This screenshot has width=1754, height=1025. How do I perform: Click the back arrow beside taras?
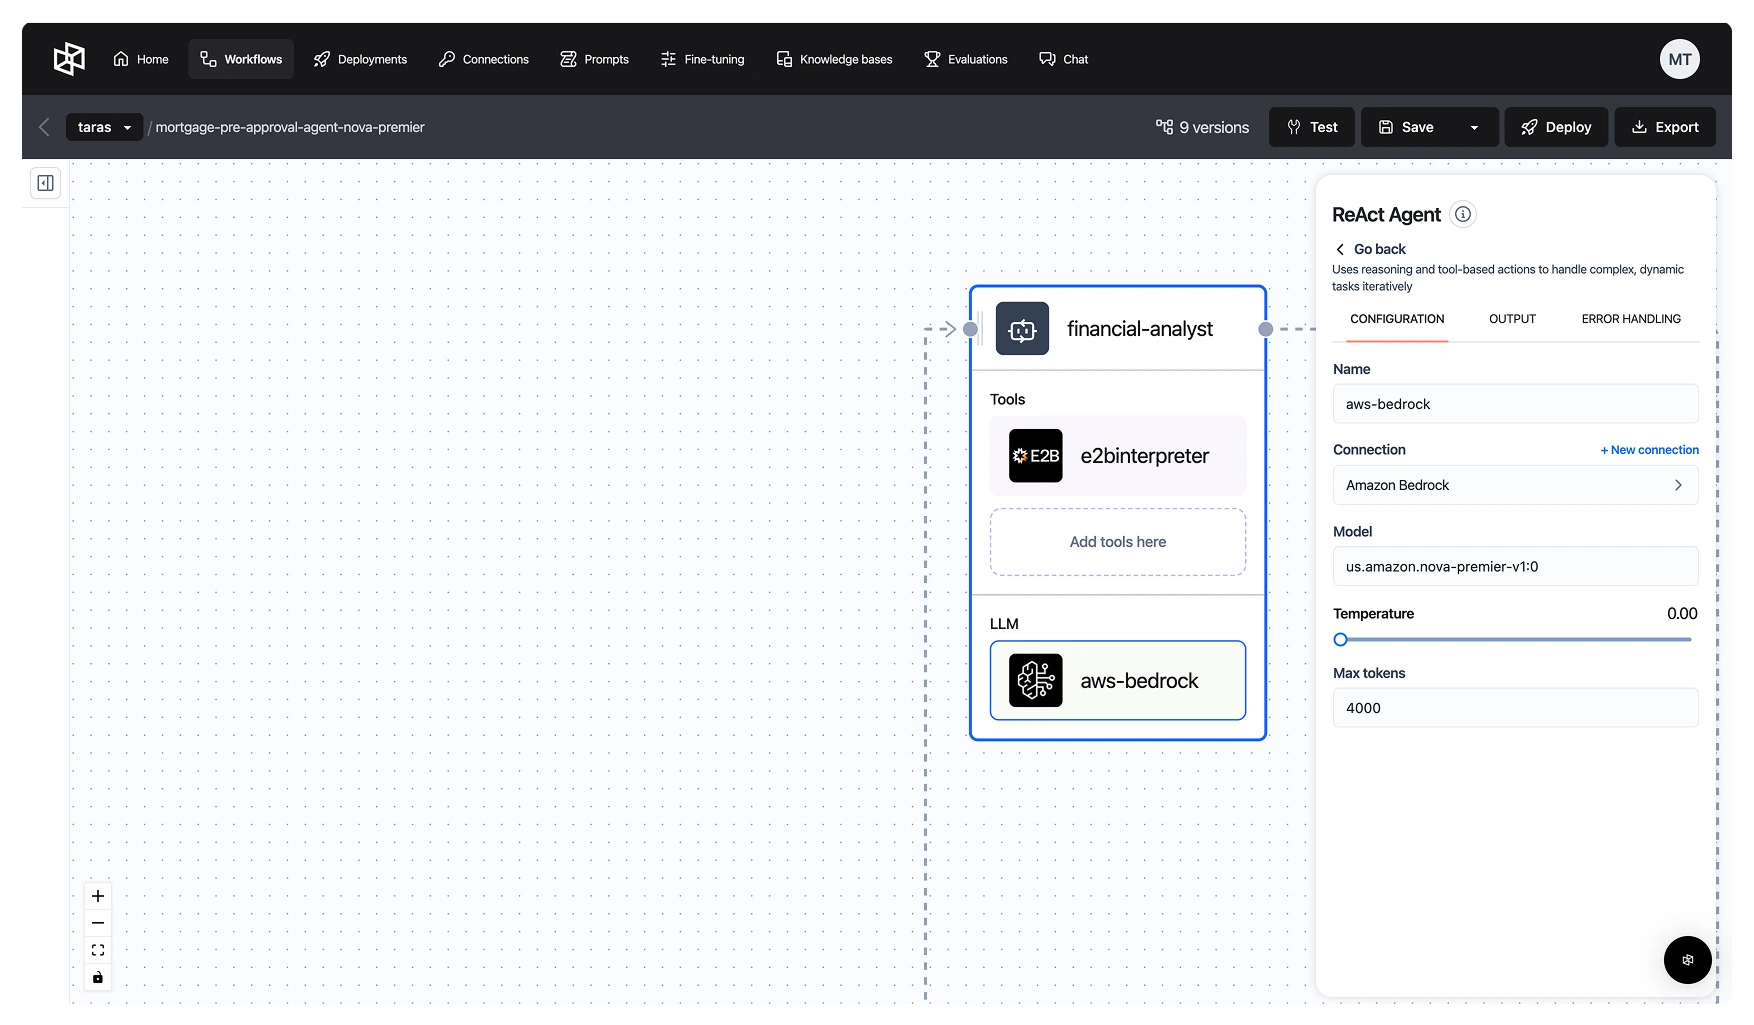pos(44,127)
